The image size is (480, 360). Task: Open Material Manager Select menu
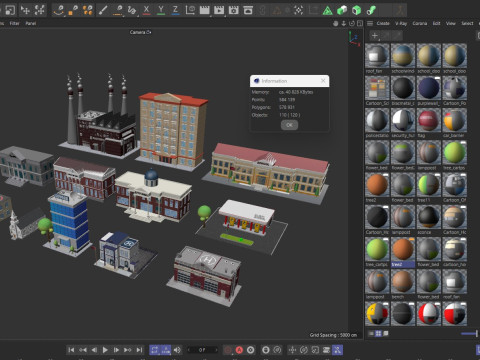tap(467, 23)
